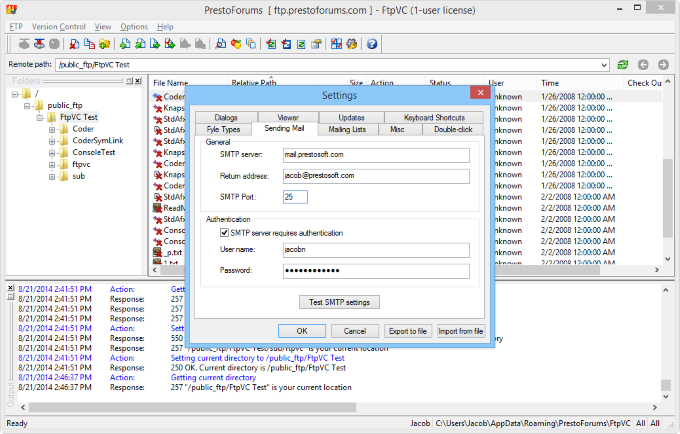The image size is (680, 434).
Task: Expand the ConsoleTest folder node
Action: coord(52,153)
